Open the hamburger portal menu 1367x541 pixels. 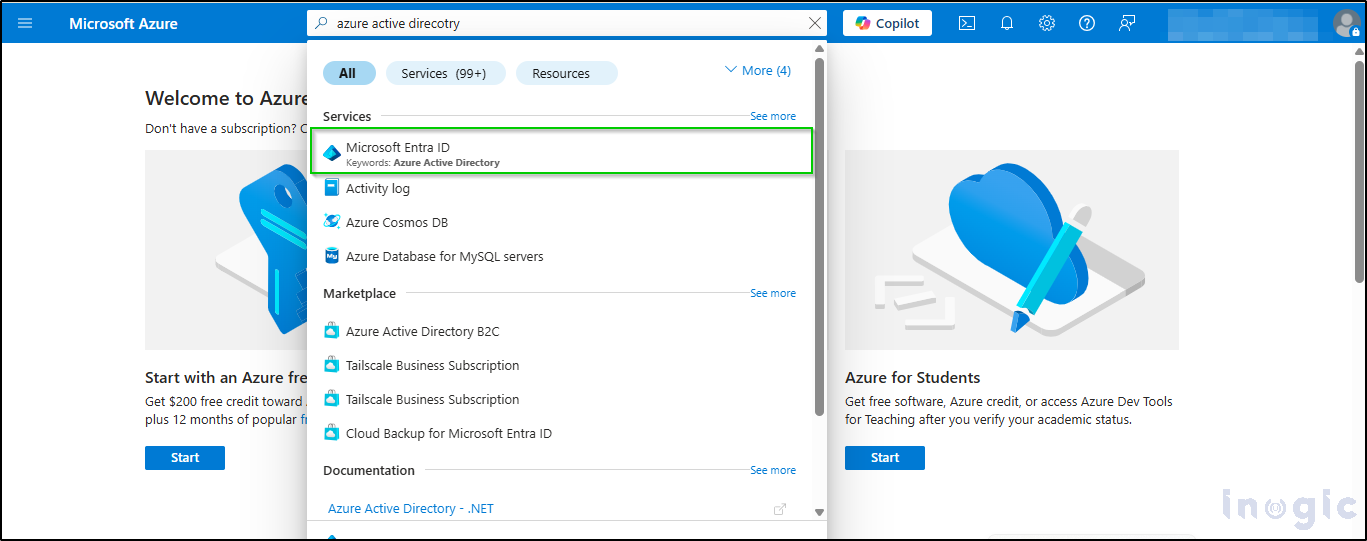pyautogui.click(x=25, y=23)
